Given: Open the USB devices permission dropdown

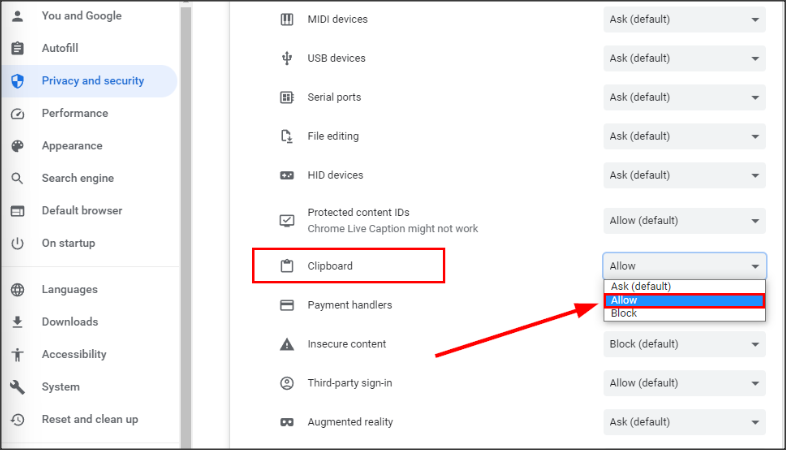Looking at the screenshot, I should 684,58.
